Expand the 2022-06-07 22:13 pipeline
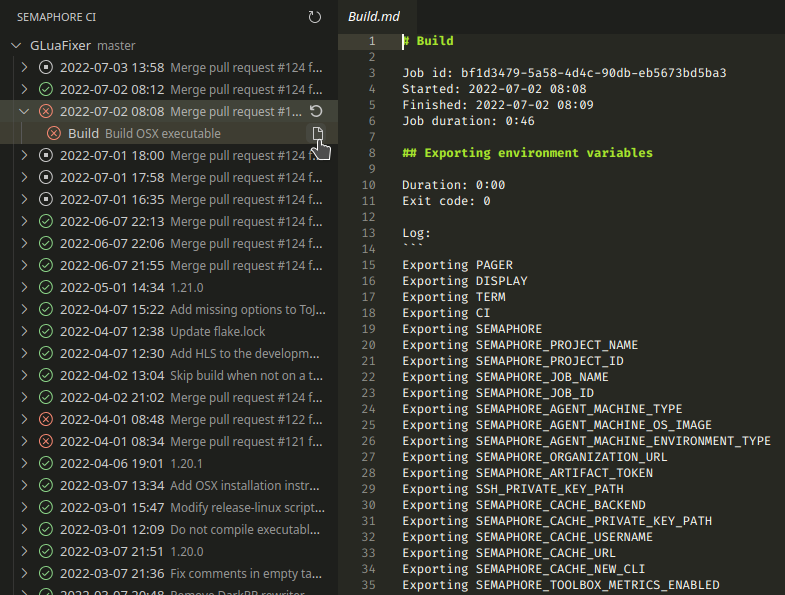The width and height of the screenshot is (785, 595). [x=24, y=221]
